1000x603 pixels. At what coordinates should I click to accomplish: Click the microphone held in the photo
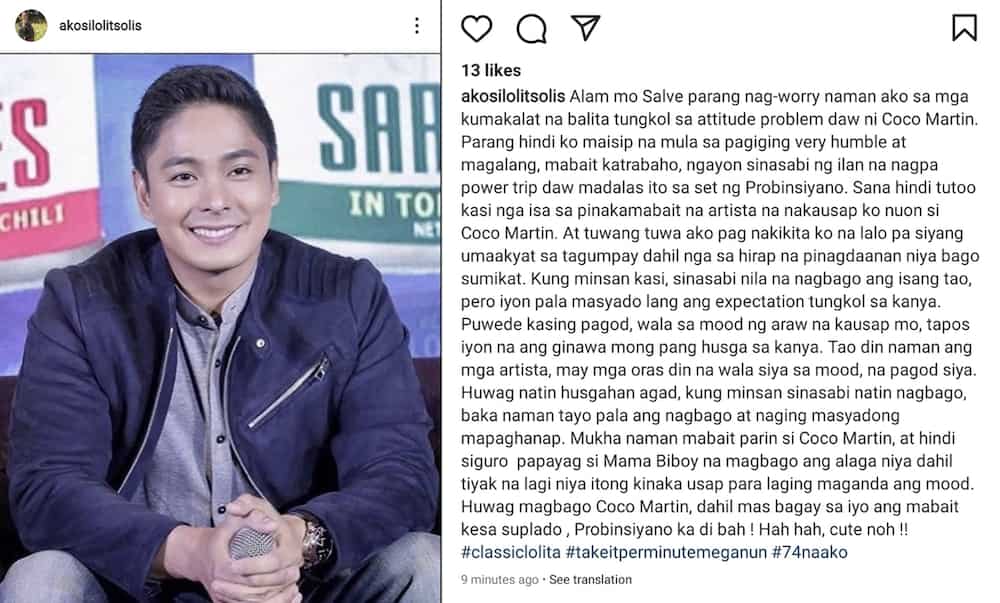[x=252, y=543]
